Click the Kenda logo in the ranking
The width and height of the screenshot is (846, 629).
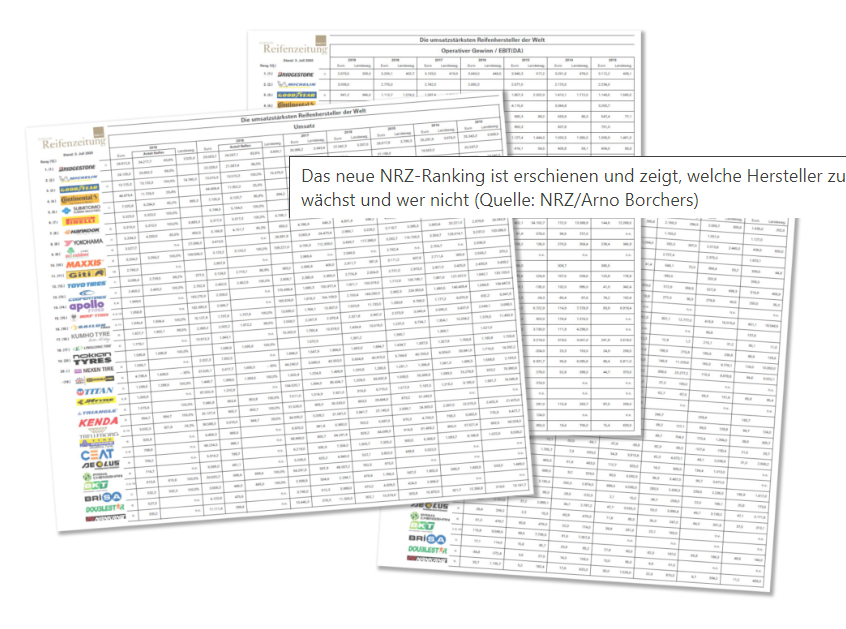point(98,422)
